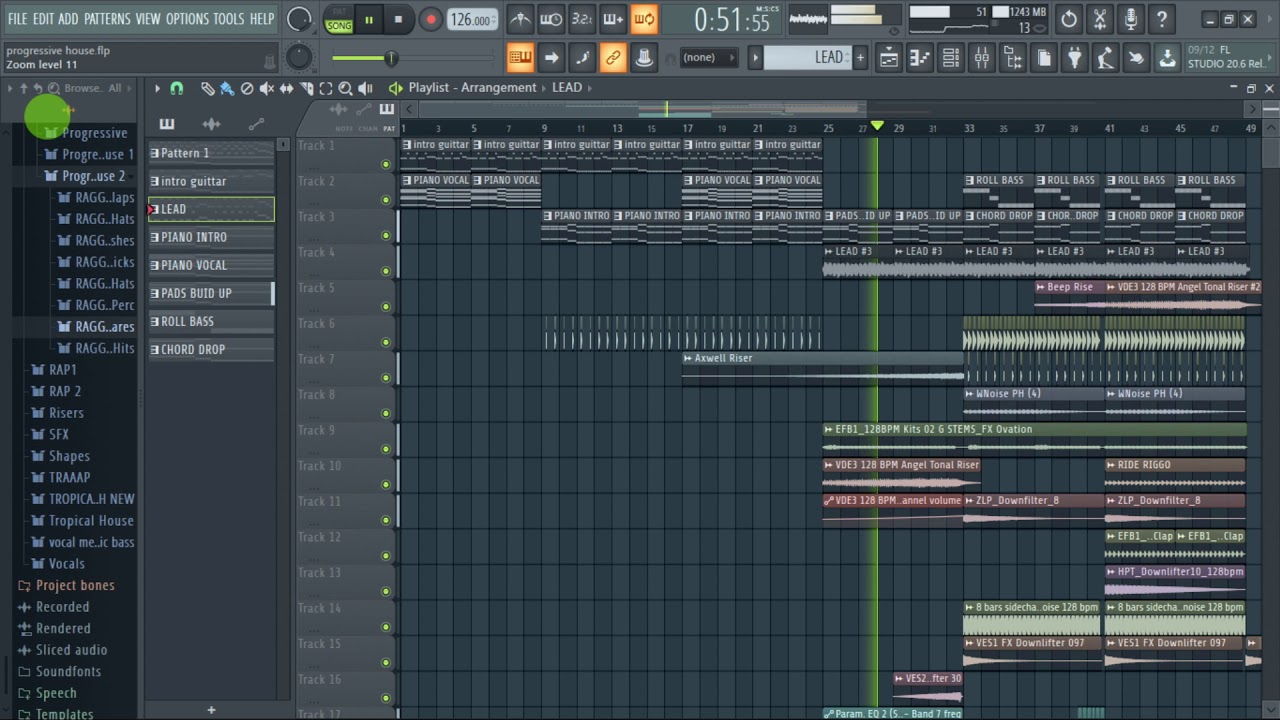This screenshot has width=1280, height=720.
Task: Click the step-edit arrow icon
Action: click(551, 58)
